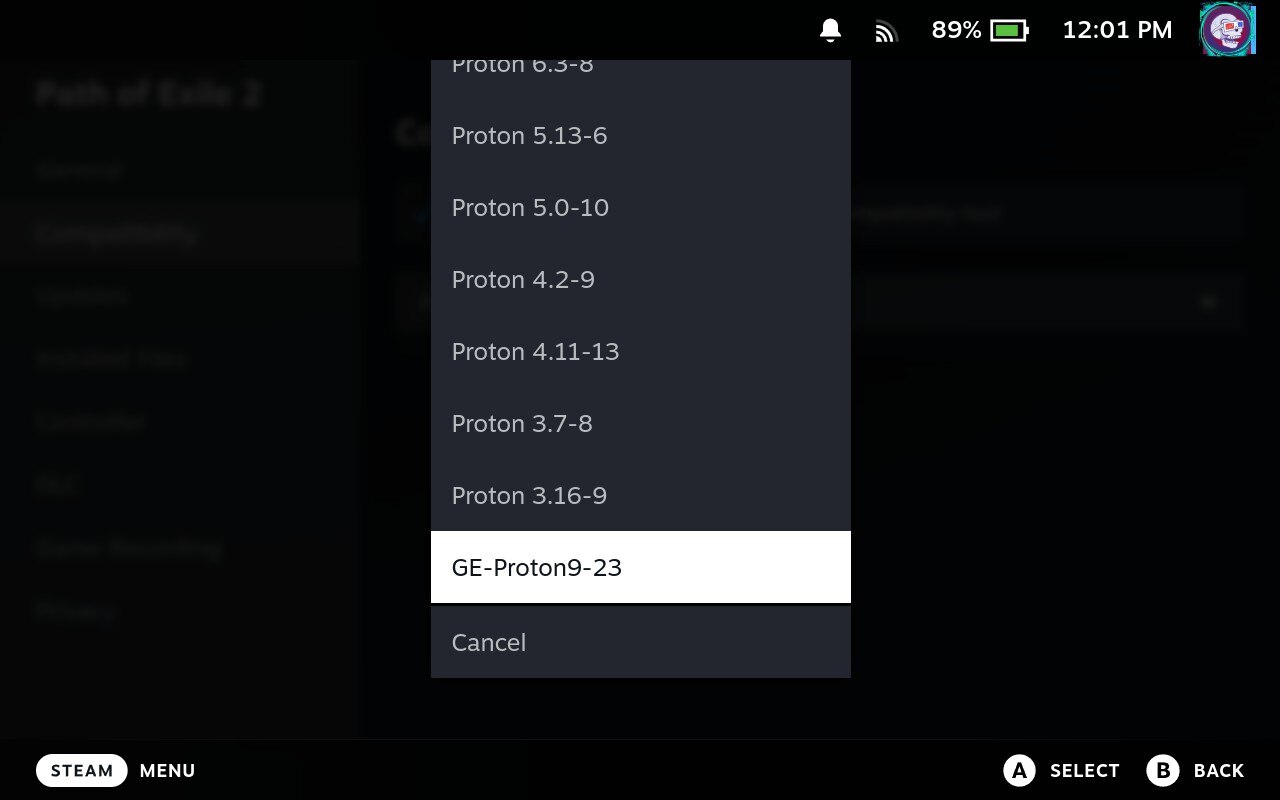
Task: Check the wireless network status icon
Action: (x=886, y=31)
